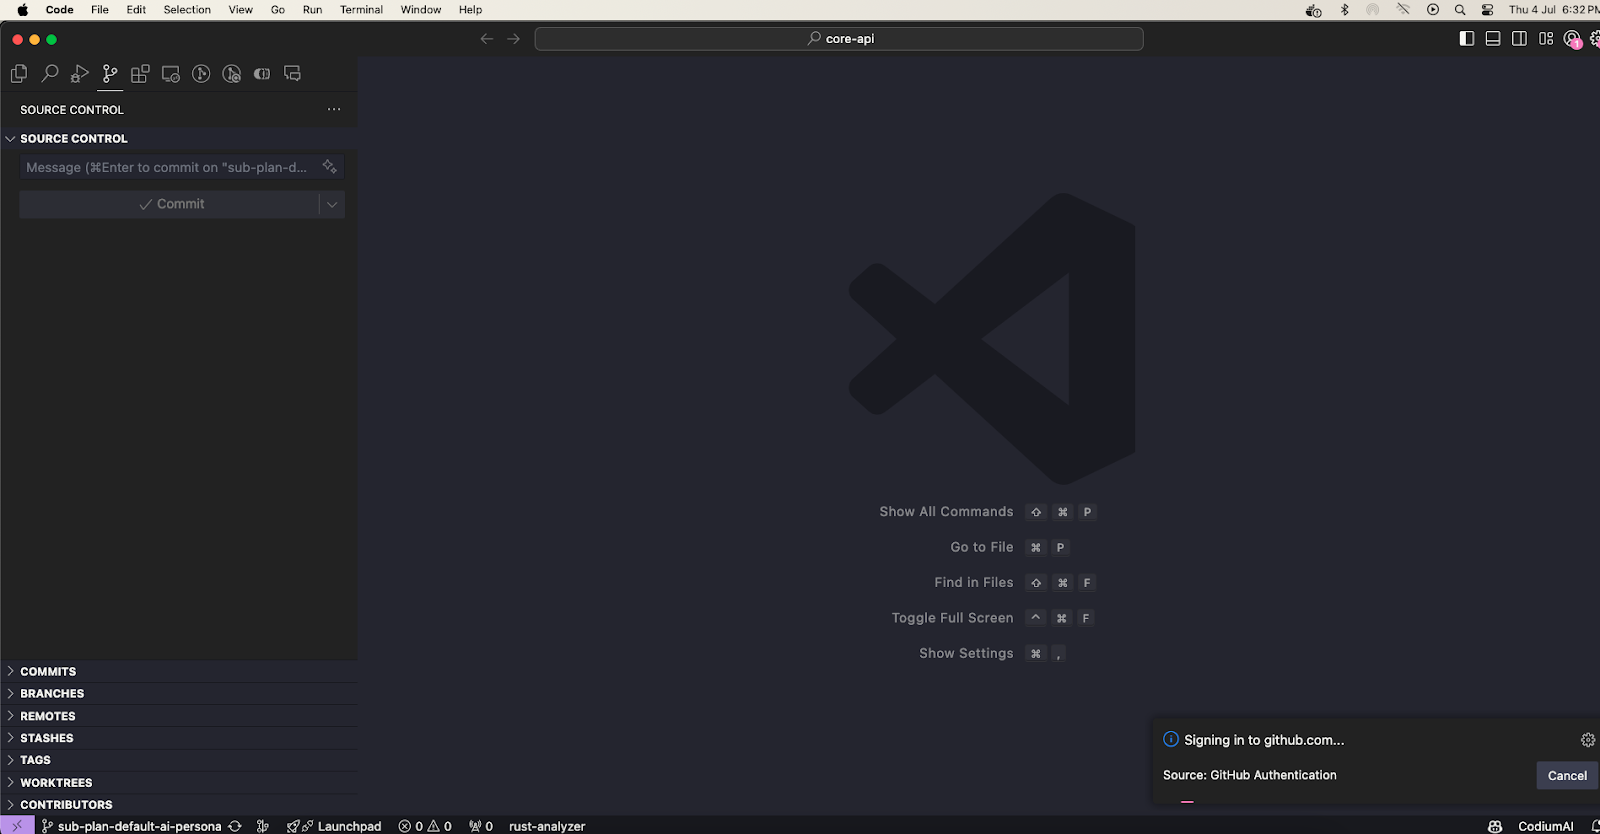Open macOS Spotlight search icon

(1460, 10)
